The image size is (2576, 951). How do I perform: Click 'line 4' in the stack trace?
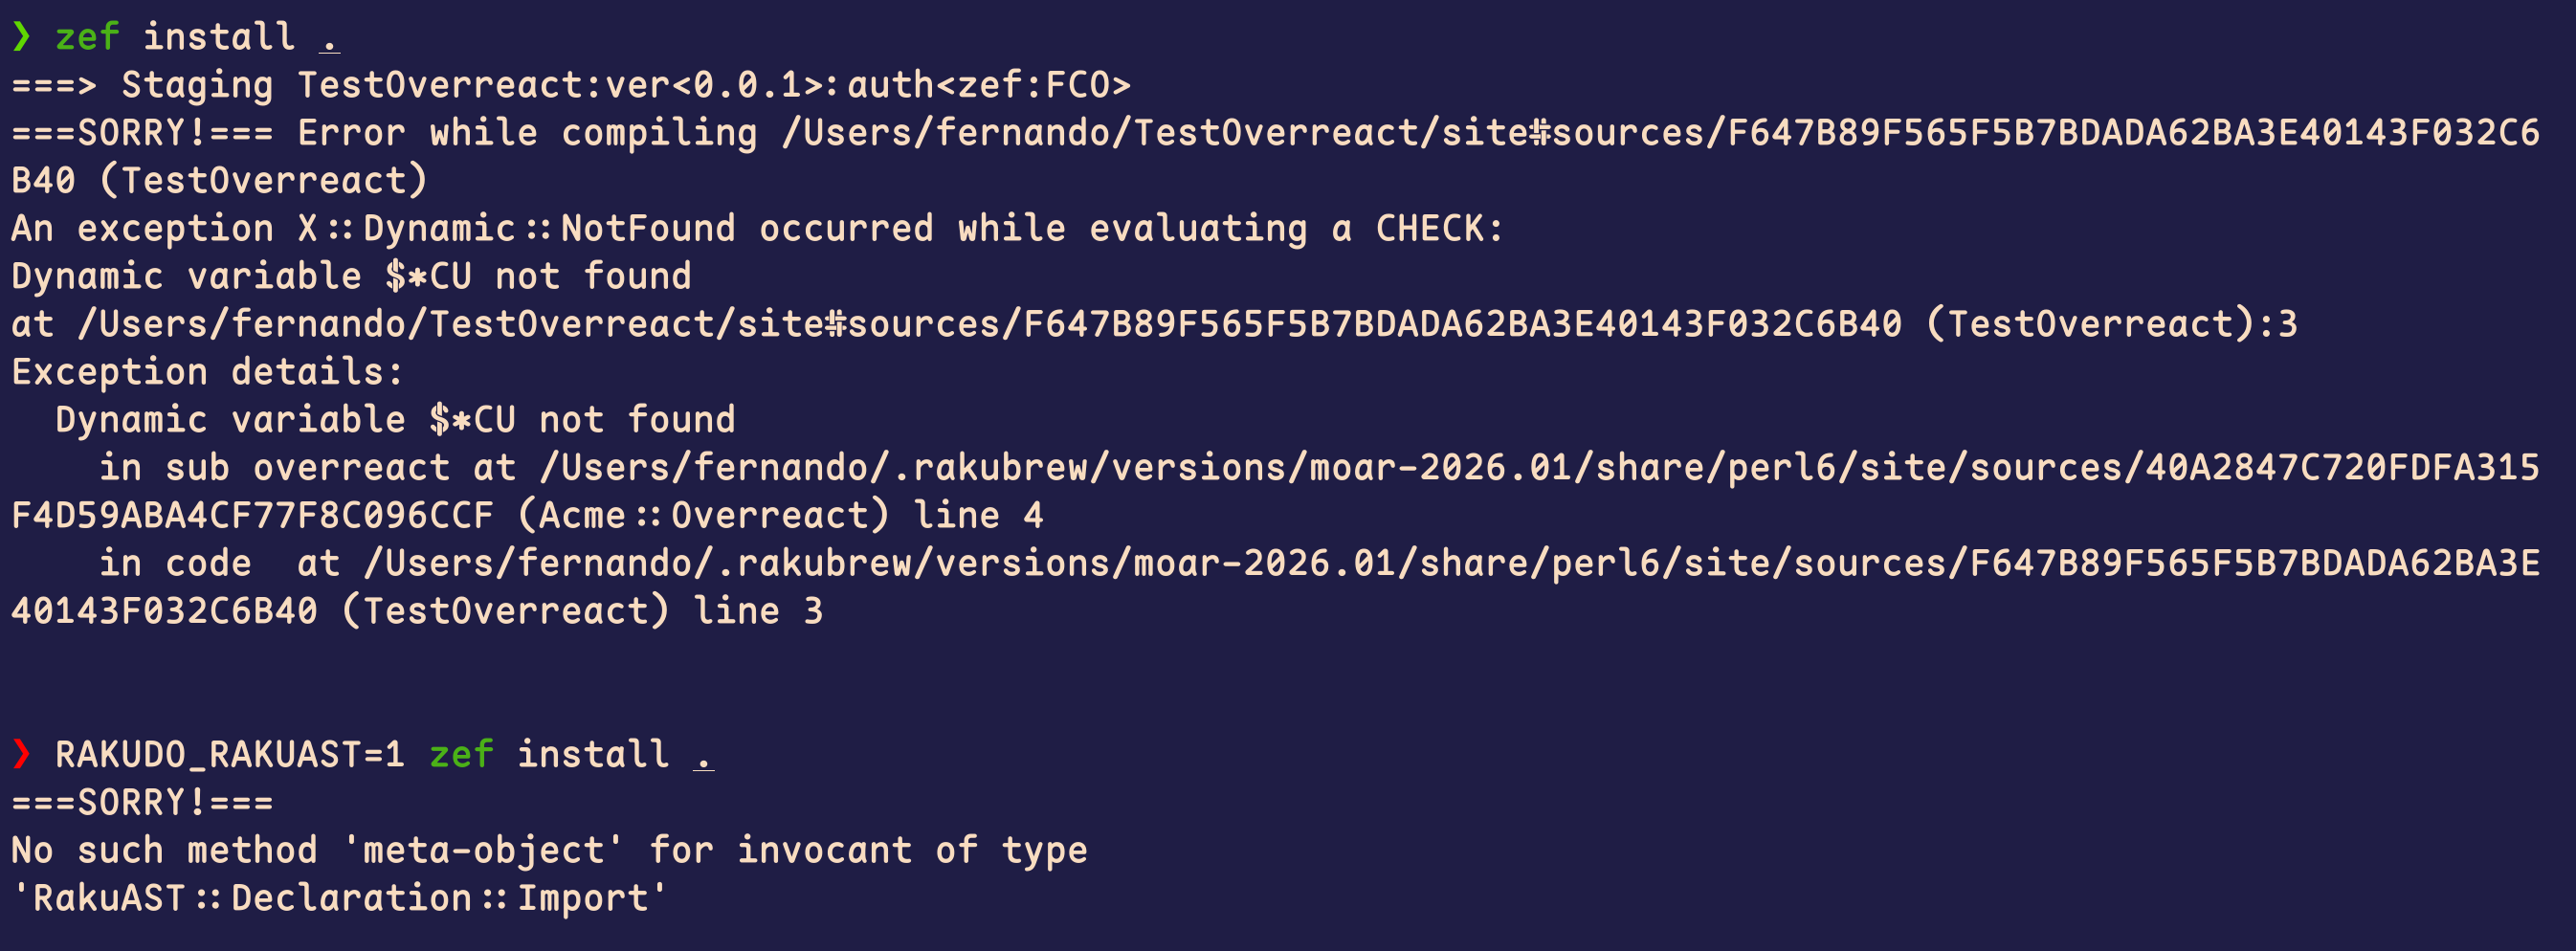coord(978,516)
